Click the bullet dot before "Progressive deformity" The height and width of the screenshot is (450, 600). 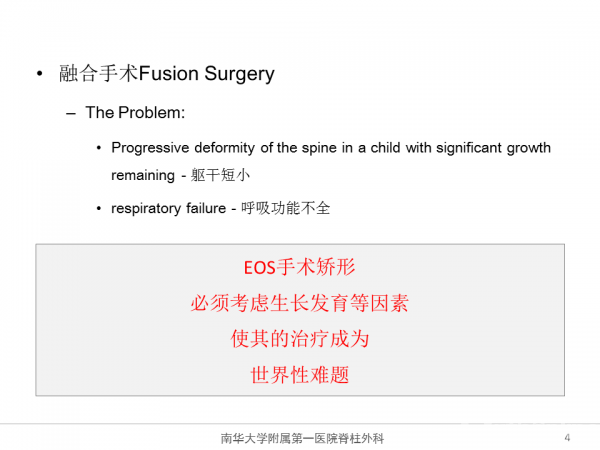pos(98,148)
